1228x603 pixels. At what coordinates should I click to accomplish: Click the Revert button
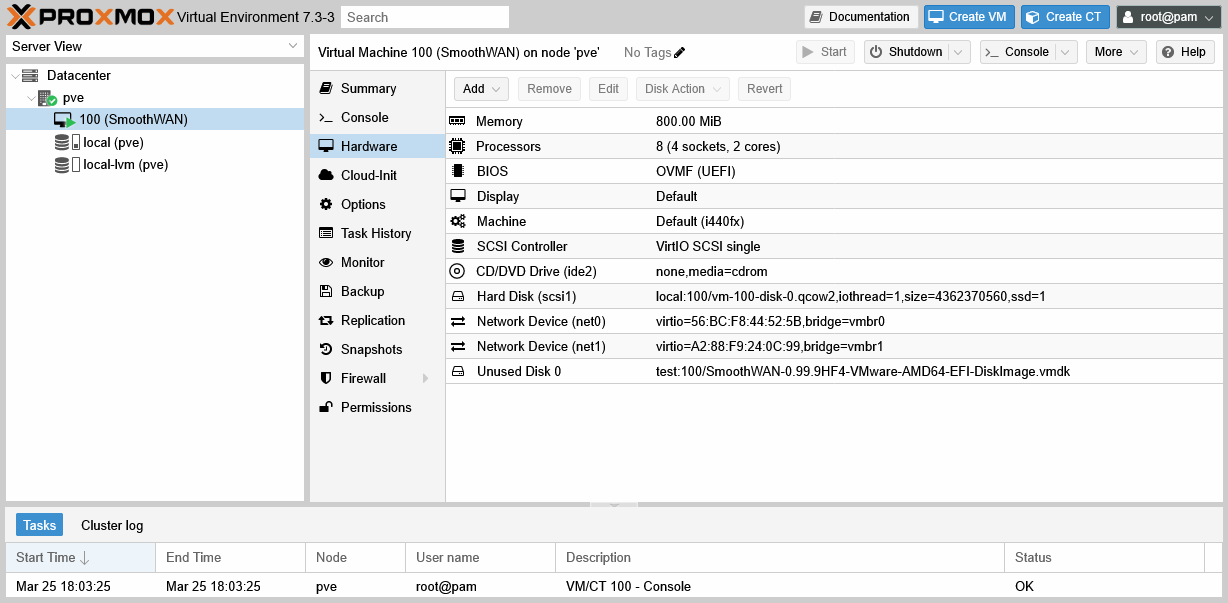pos(764,88)
